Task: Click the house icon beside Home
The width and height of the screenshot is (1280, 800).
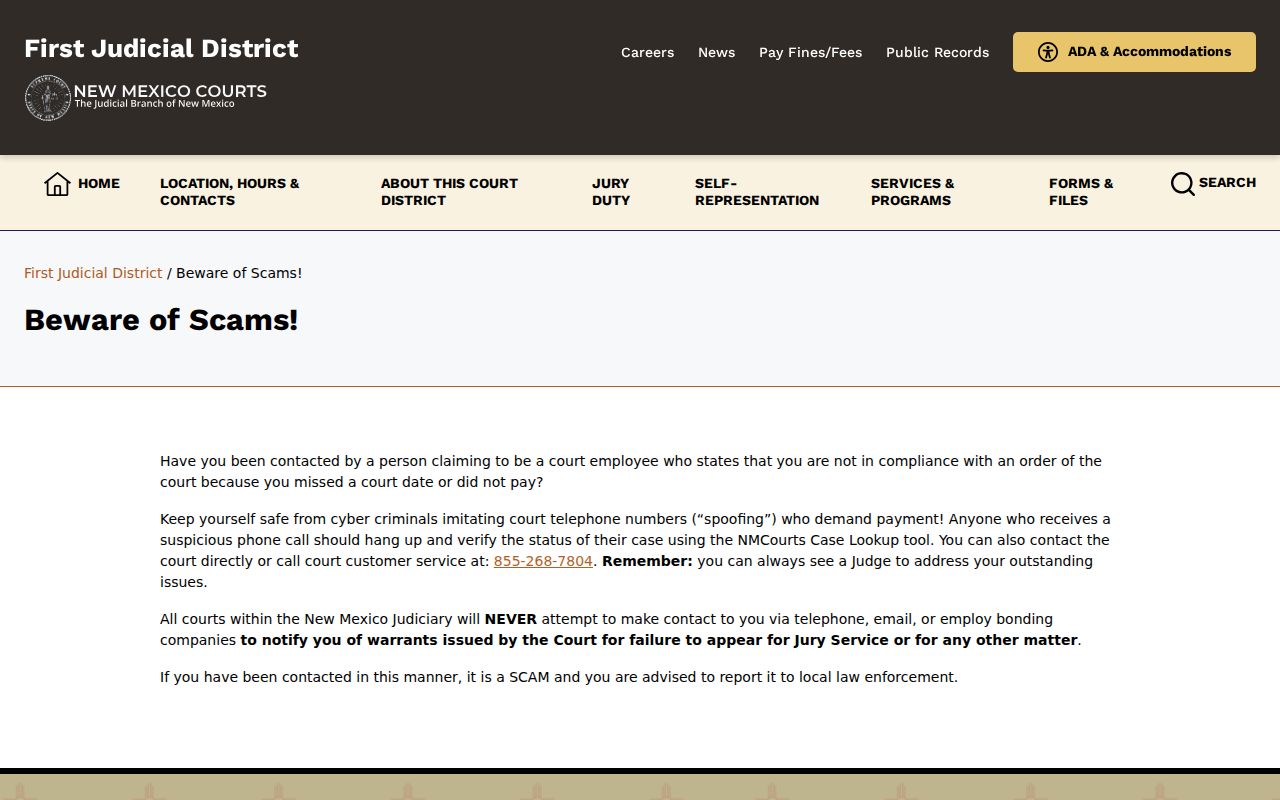Action: click(57, 184)
